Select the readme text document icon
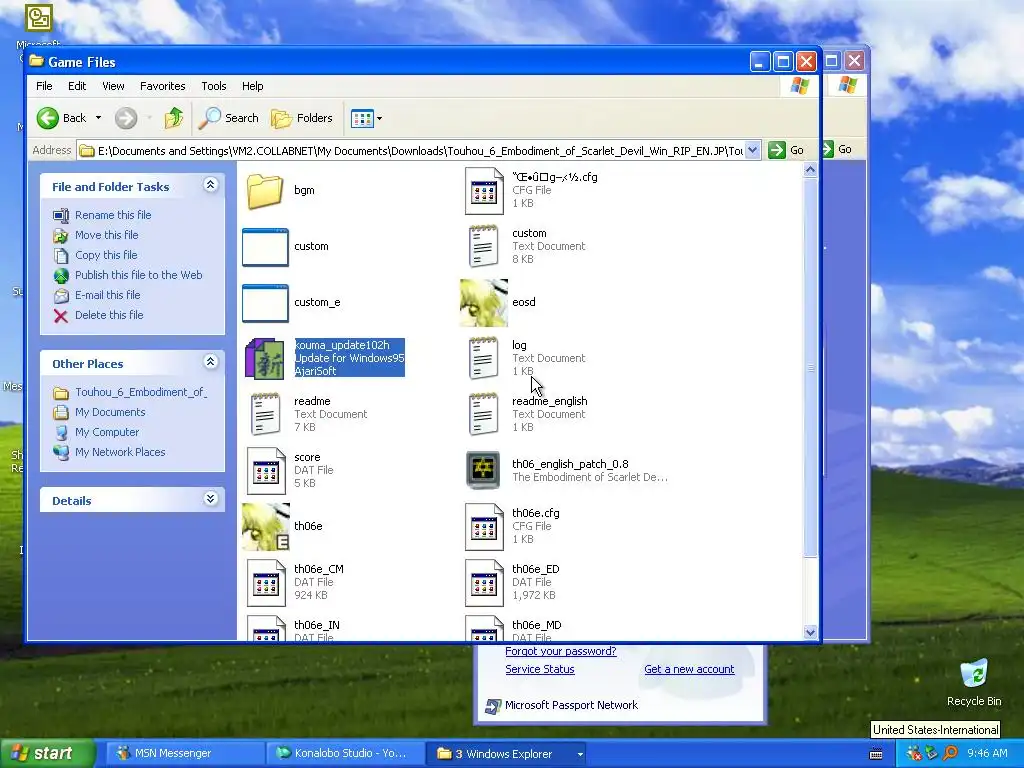Image resolution: width=1024 pixels, height=768 pixels. tap(265, 414)
